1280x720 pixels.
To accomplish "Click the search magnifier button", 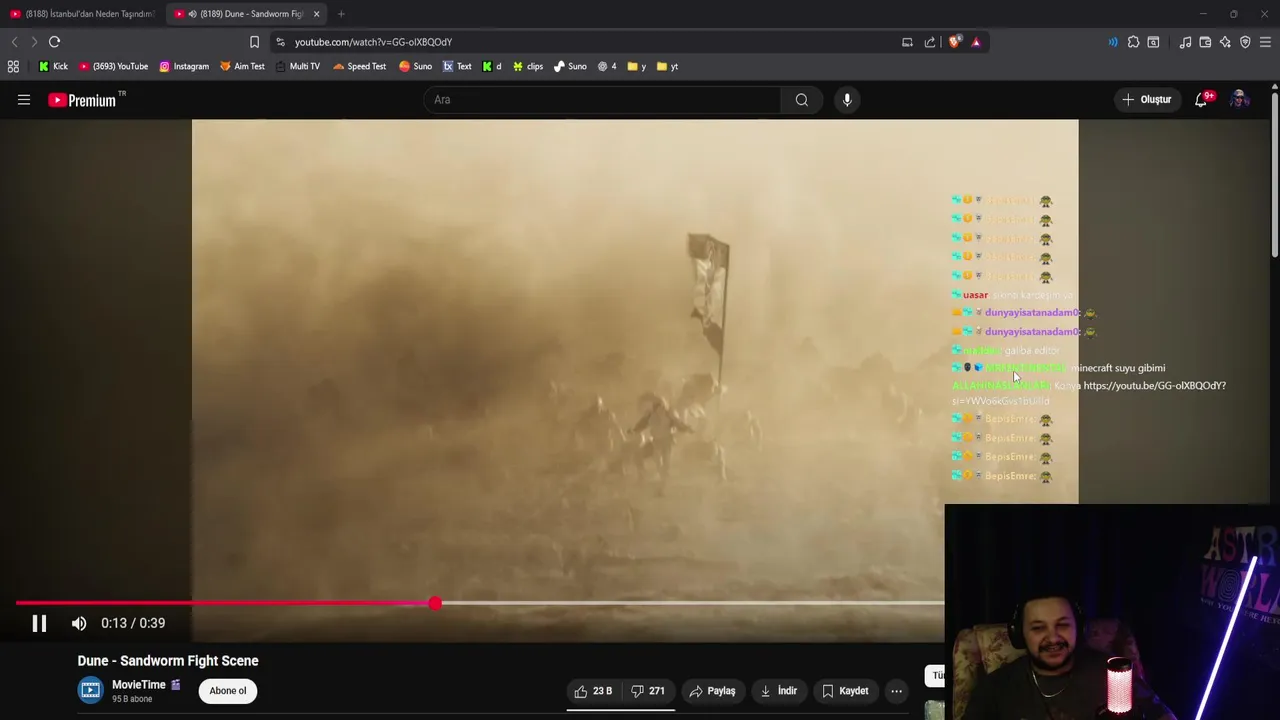I will coord(802,100).
